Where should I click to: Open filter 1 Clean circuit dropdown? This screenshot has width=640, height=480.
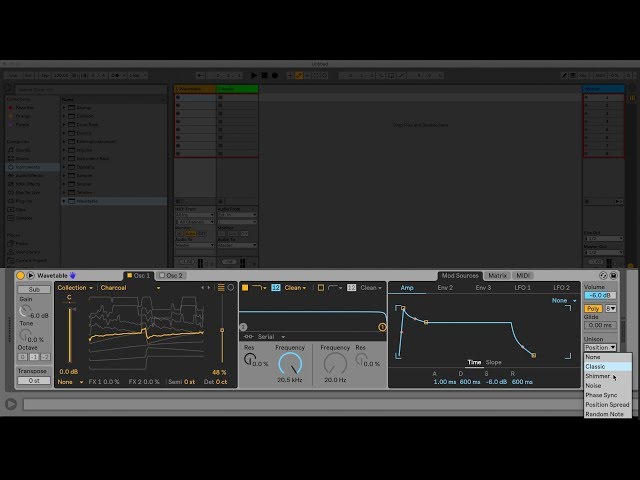(295, 288)
